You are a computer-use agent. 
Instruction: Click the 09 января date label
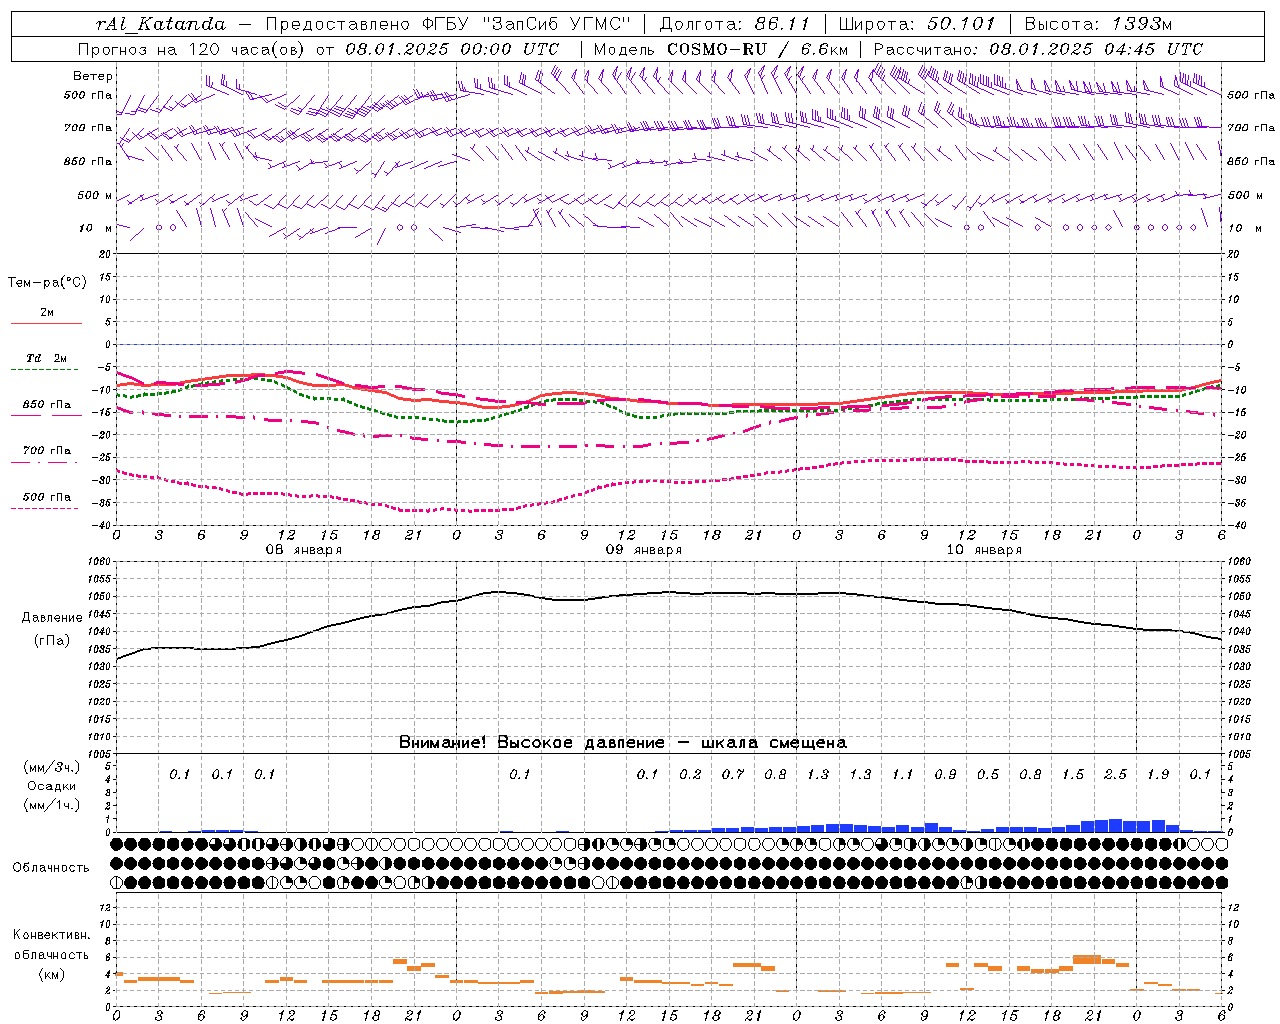[644, 549]
